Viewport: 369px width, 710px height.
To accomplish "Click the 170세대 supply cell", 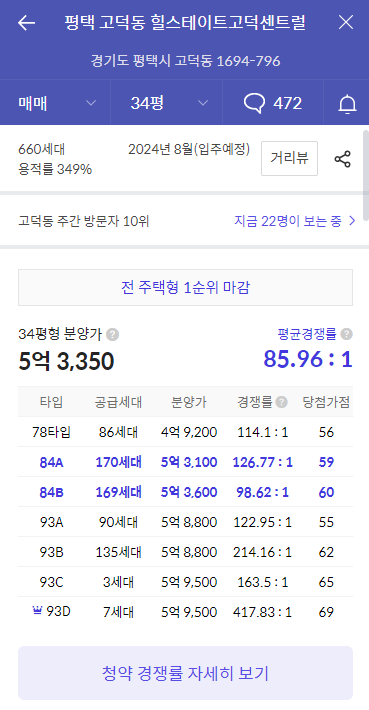I will click(x=119, y=462).
